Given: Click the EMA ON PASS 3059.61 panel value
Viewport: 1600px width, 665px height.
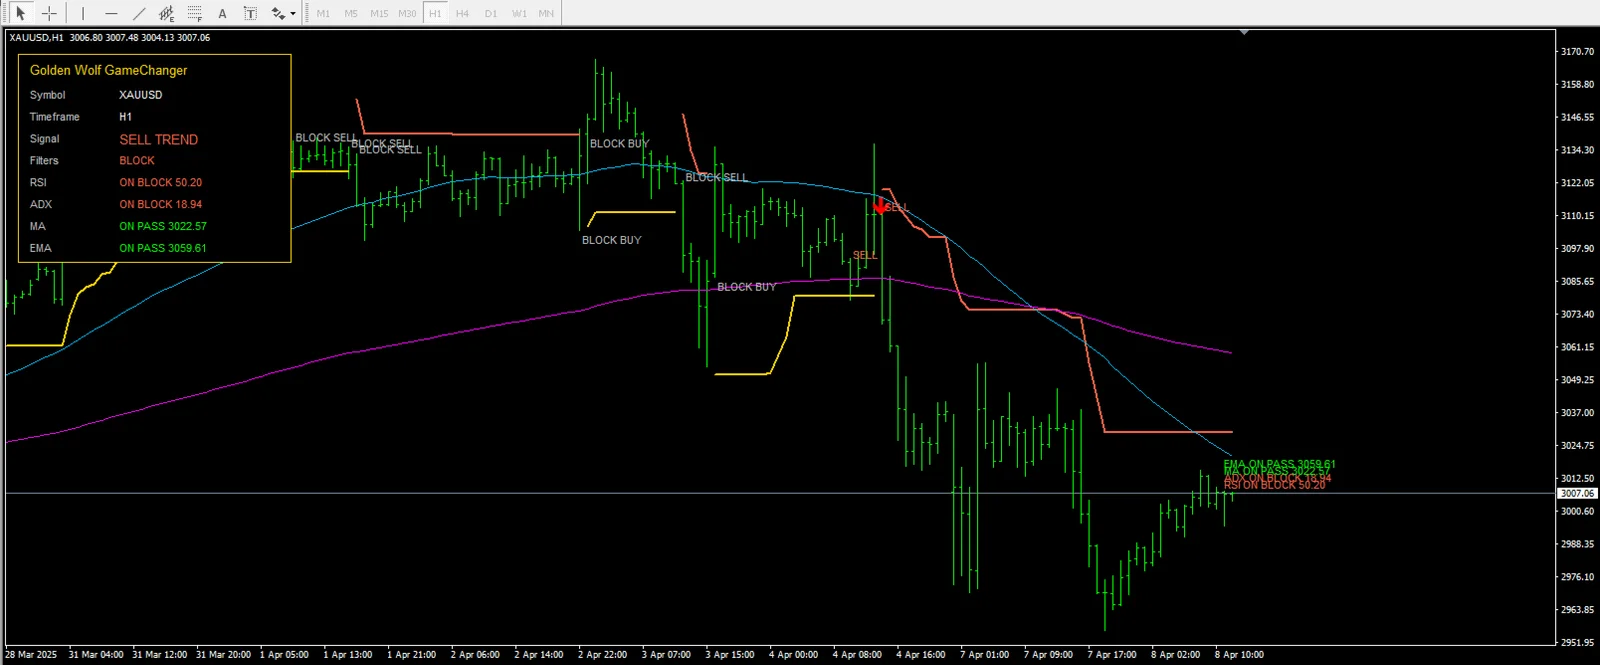Looking at the screenshot, I should tap(163, 248).
